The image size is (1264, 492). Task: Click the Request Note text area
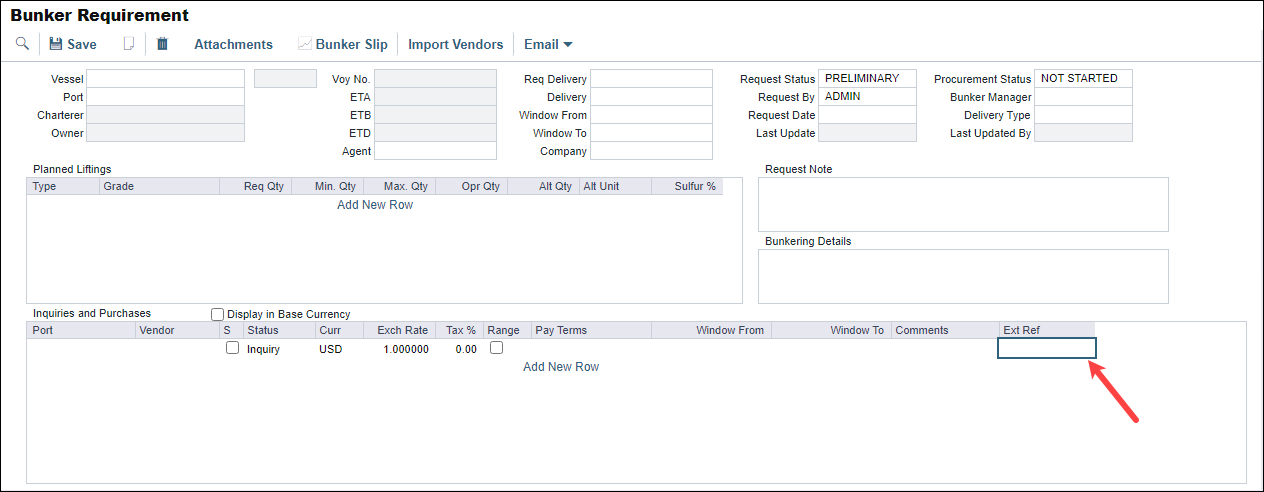(963, 204)
